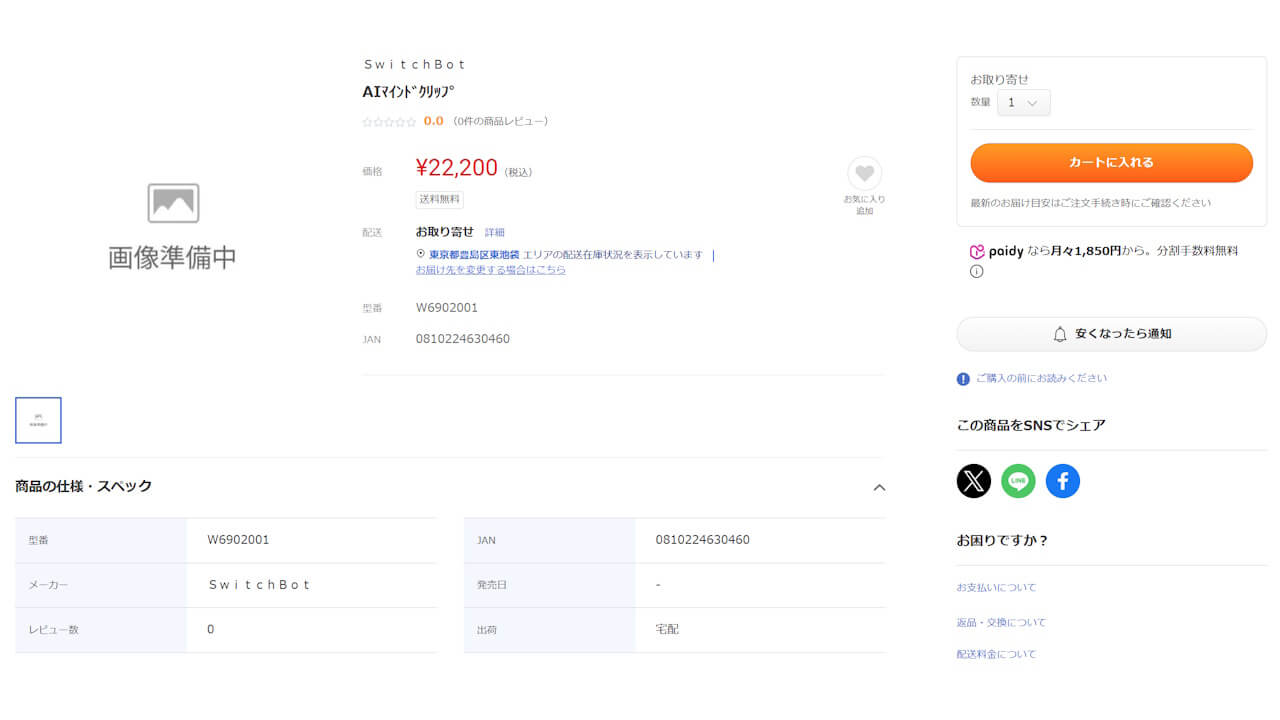Viewport: 1280px width, 720px height.
Task: Click お届け先を変更する場合はこちら link
Action: tap(490, 270)
